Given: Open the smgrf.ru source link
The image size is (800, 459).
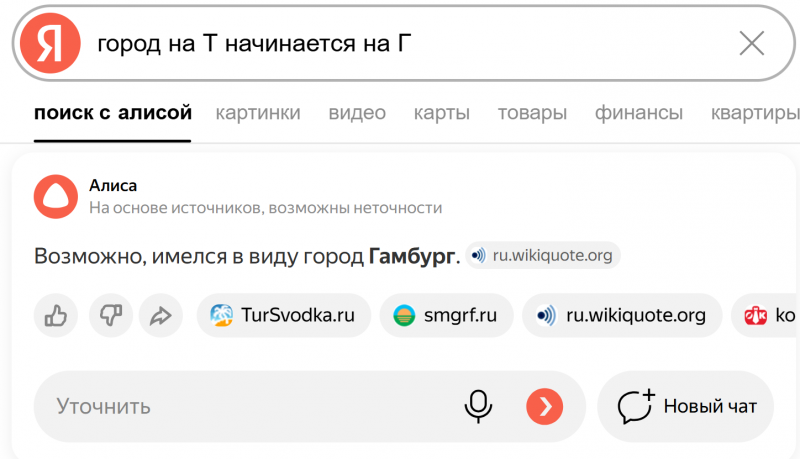Looking at the screenshot, I should [446, 316].
